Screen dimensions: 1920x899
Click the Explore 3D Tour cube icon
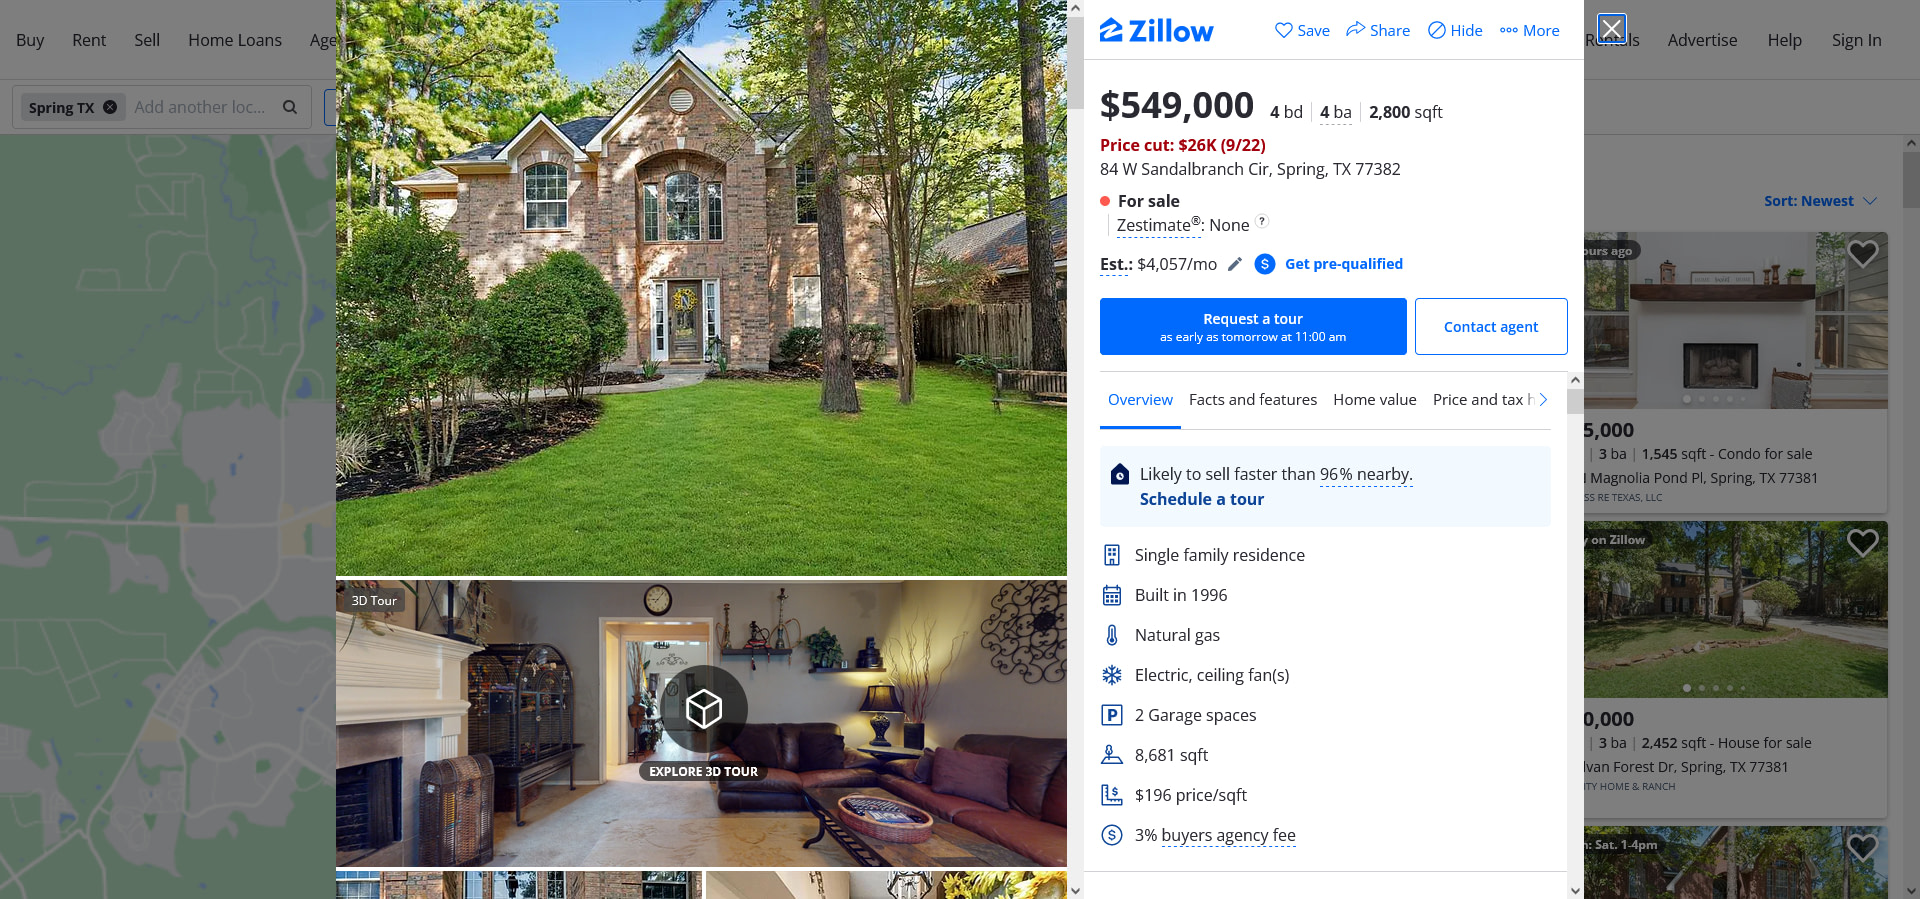click(704, 708)
